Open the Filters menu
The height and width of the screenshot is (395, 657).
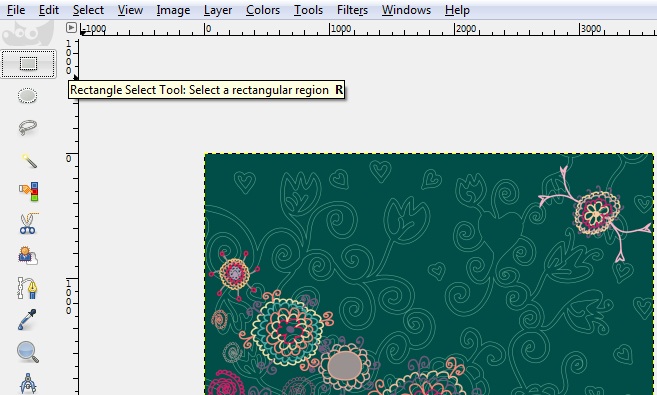[352, 10]
